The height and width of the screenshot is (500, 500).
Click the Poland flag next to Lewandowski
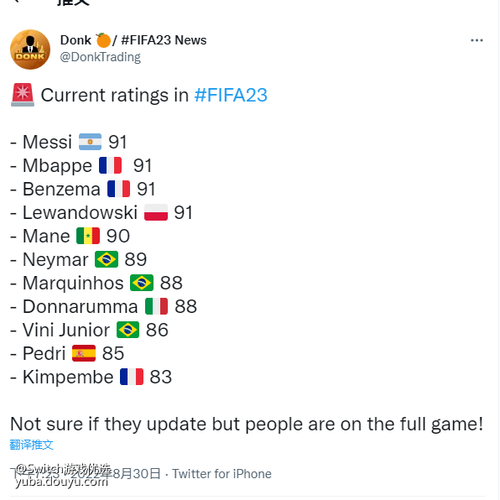(x=156, y=213)
